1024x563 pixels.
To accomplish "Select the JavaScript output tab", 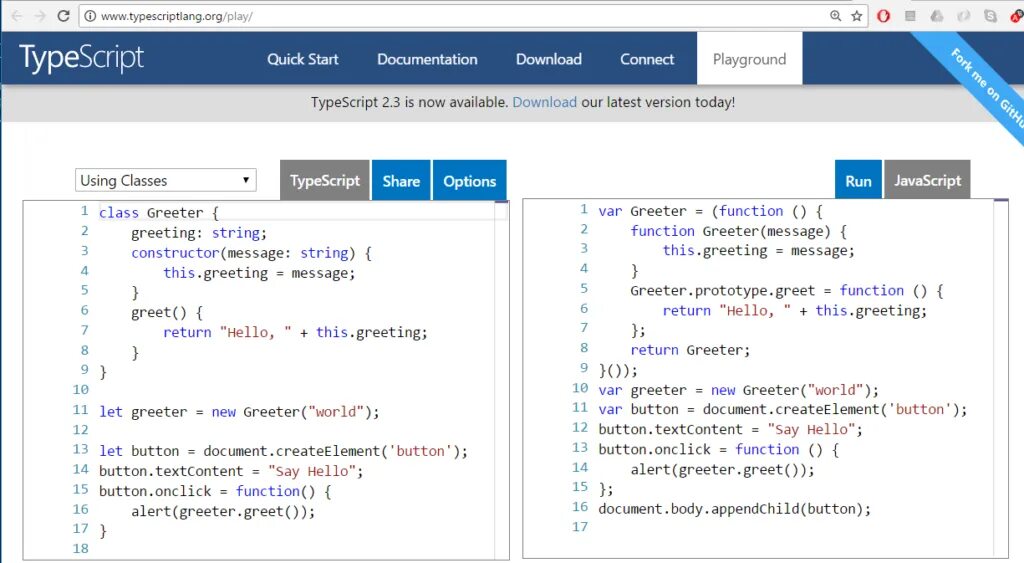I will (x=927, y=180).
